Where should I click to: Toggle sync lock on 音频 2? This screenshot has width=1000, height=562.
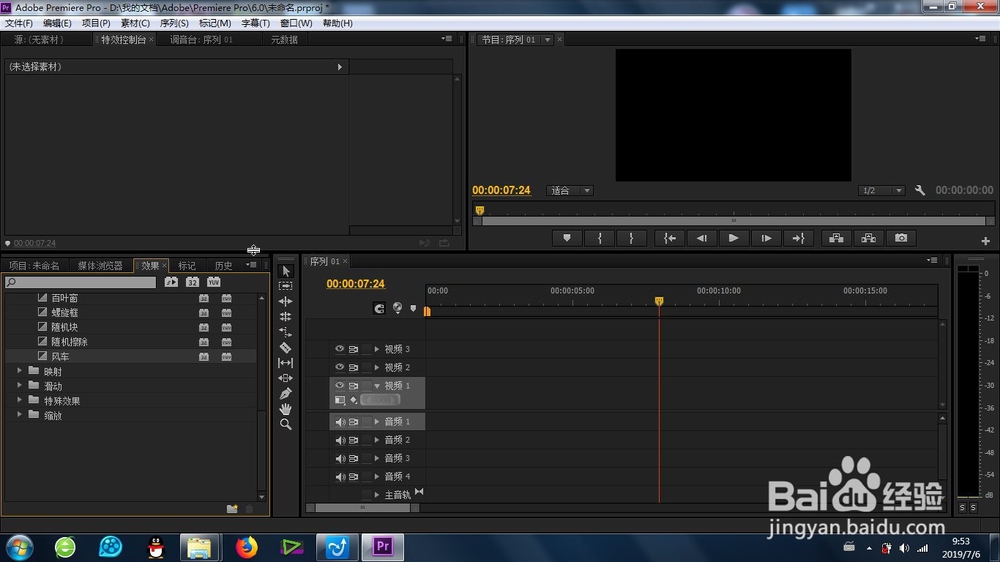tap(353, 440)
